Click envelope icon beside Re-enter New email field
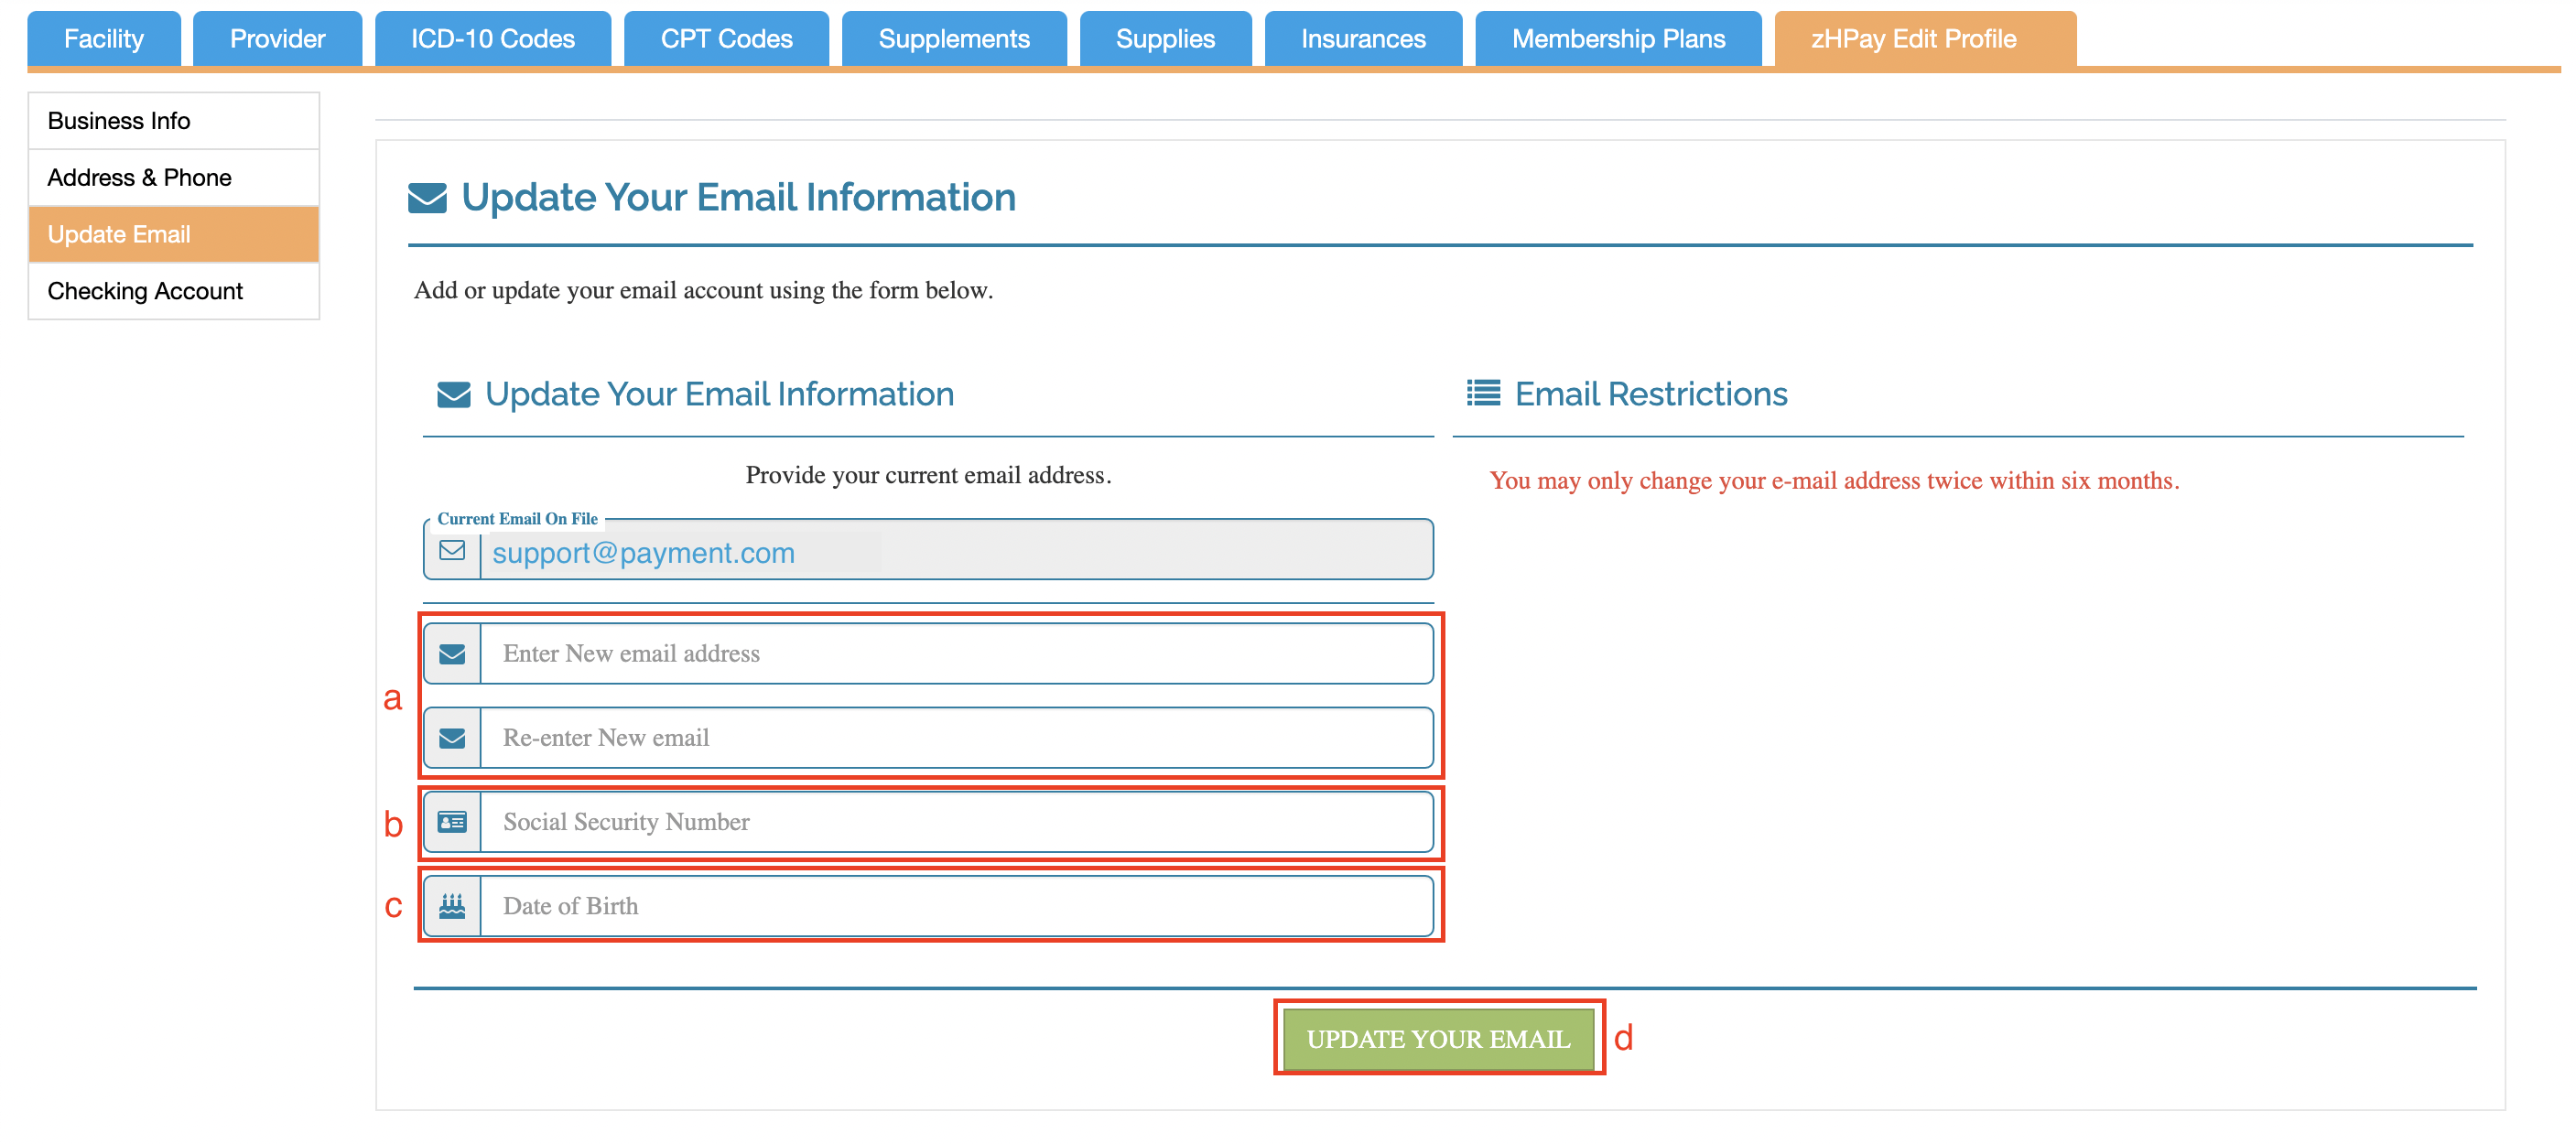2576x1144 pixels. (452, 738)
